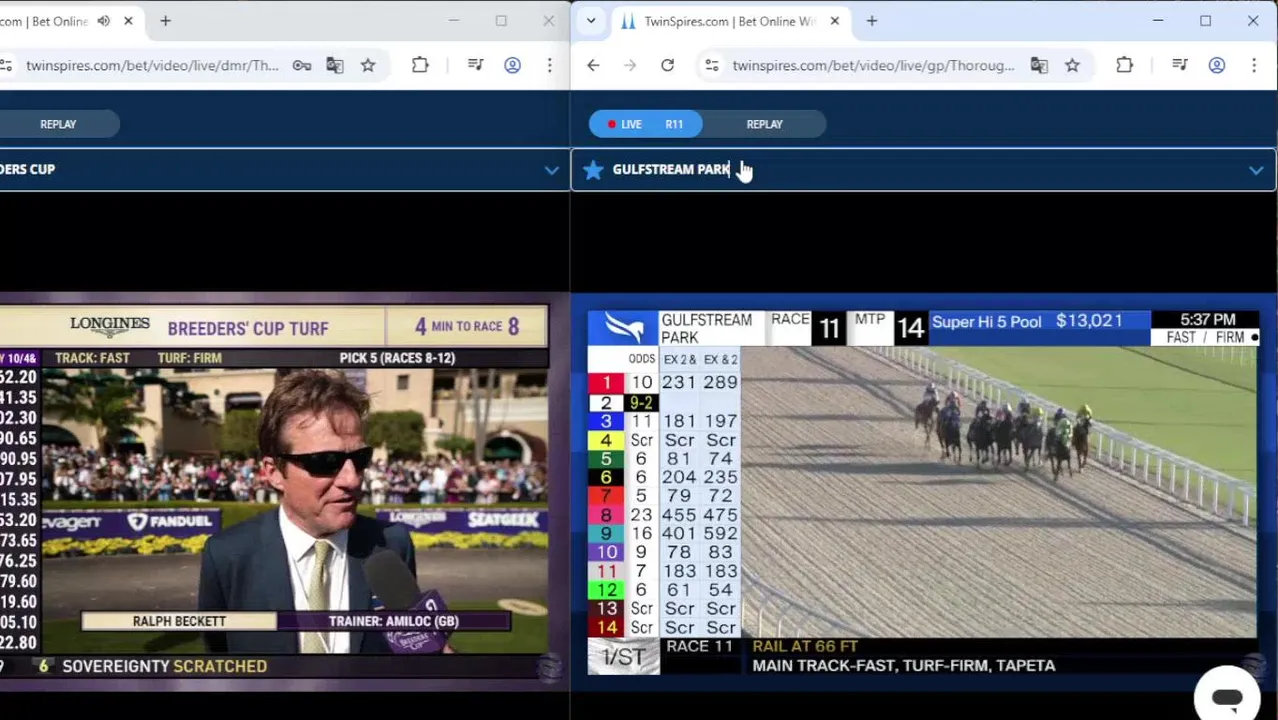This screenshot has width=1278, height=720.
Task: Open Chrome menu in right window
Action: [1254, 66]
